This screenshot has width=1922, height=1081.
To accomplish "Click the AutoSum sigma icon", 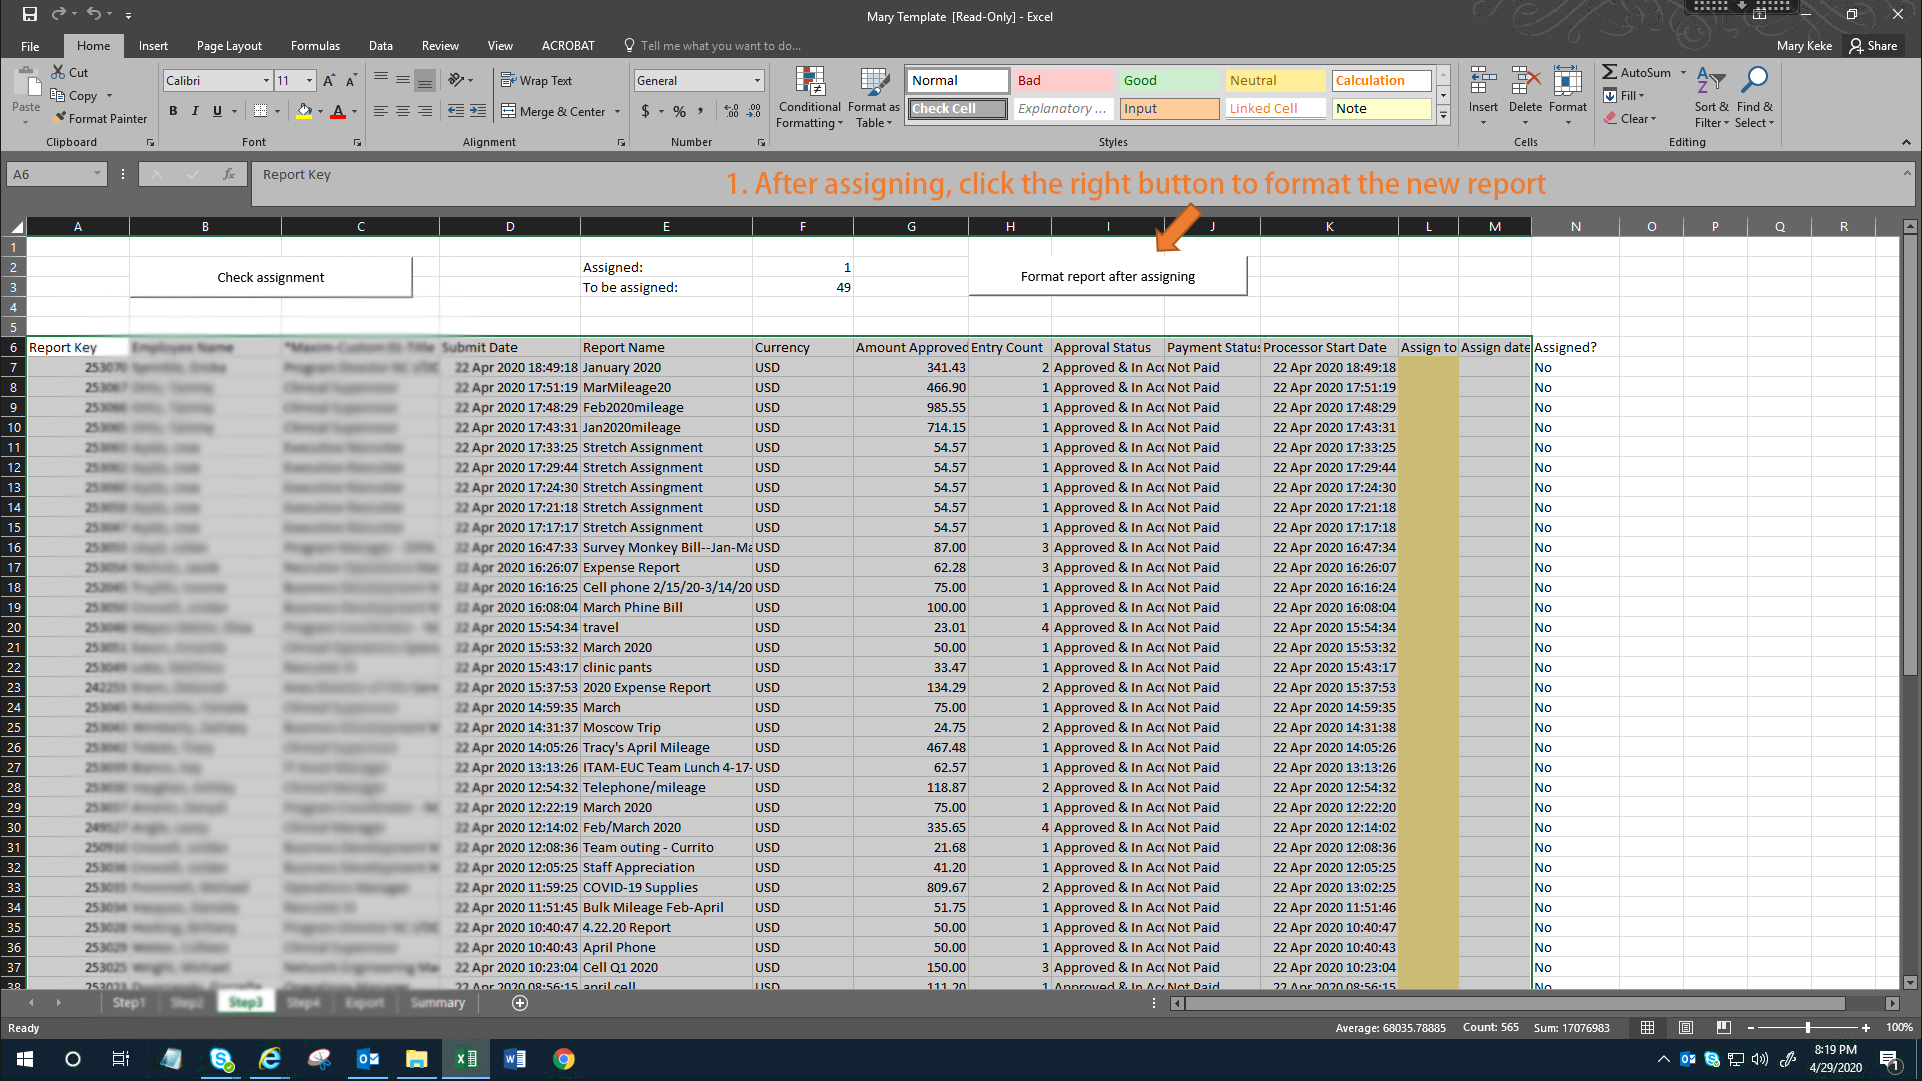I will tap(1609, 72).
